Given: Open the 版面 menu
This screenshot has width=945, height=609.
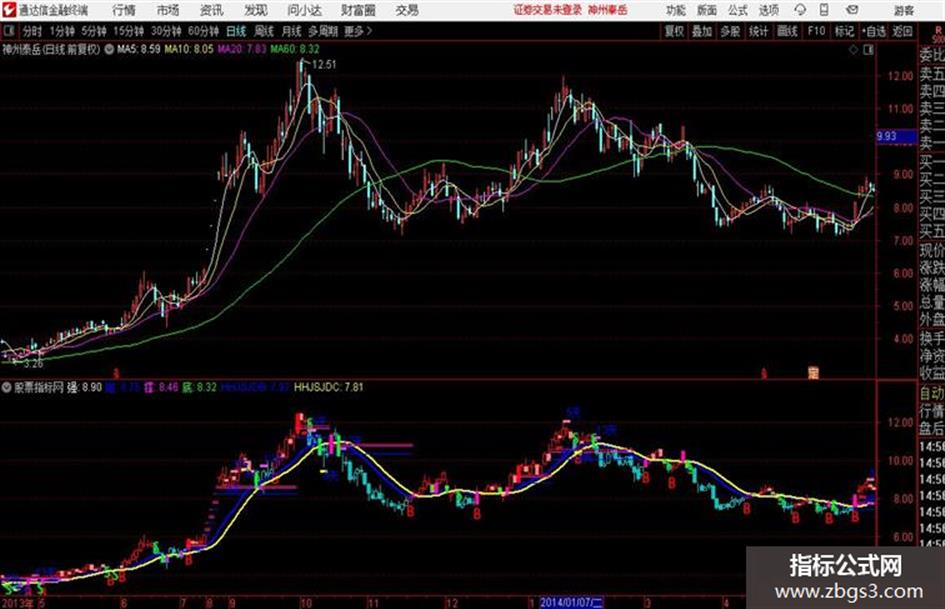Looking at the screenshot, I should tap(707, 10).
